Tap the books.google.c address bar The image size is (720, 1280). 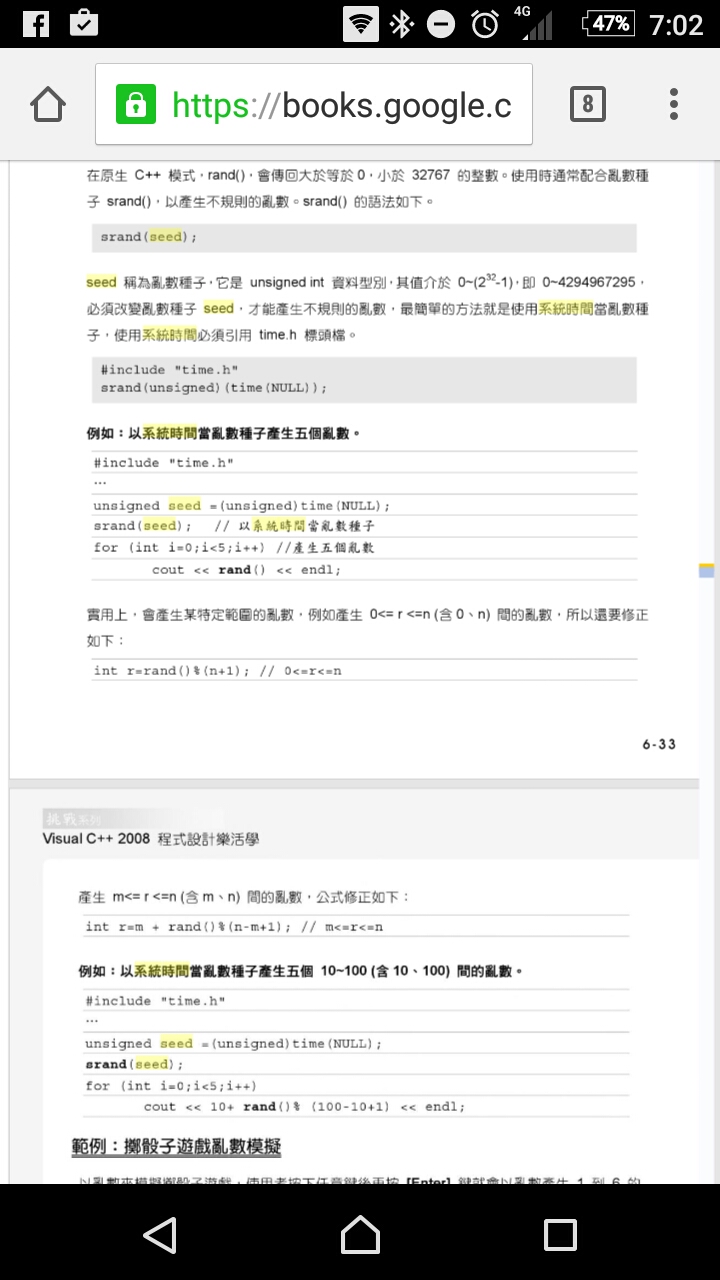click(314, 104)
